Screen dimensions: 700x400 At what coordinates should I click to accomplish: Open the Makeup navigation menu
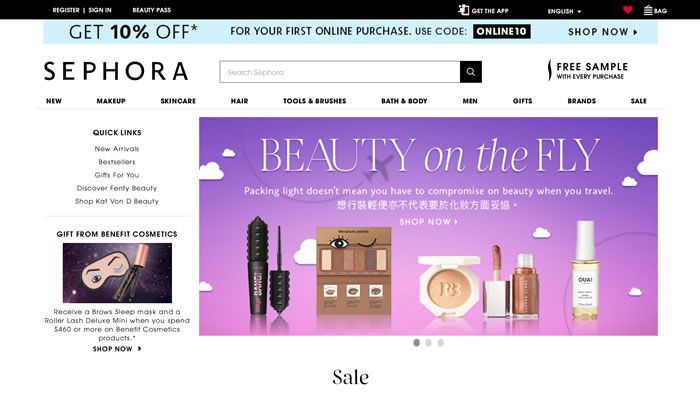(x=111, y=101)
